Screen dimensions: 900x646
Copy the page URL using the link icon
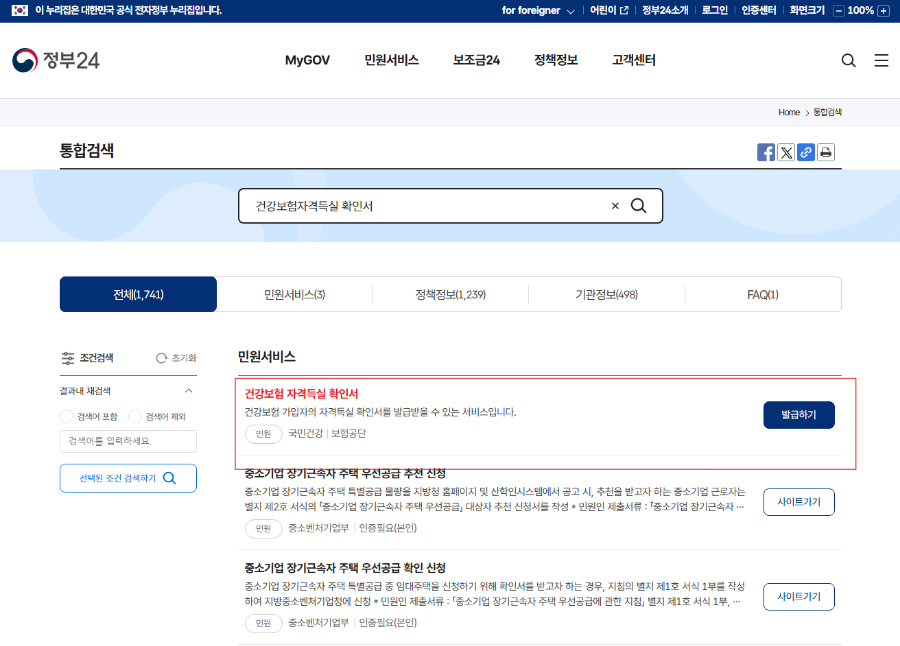coord(806,152)
